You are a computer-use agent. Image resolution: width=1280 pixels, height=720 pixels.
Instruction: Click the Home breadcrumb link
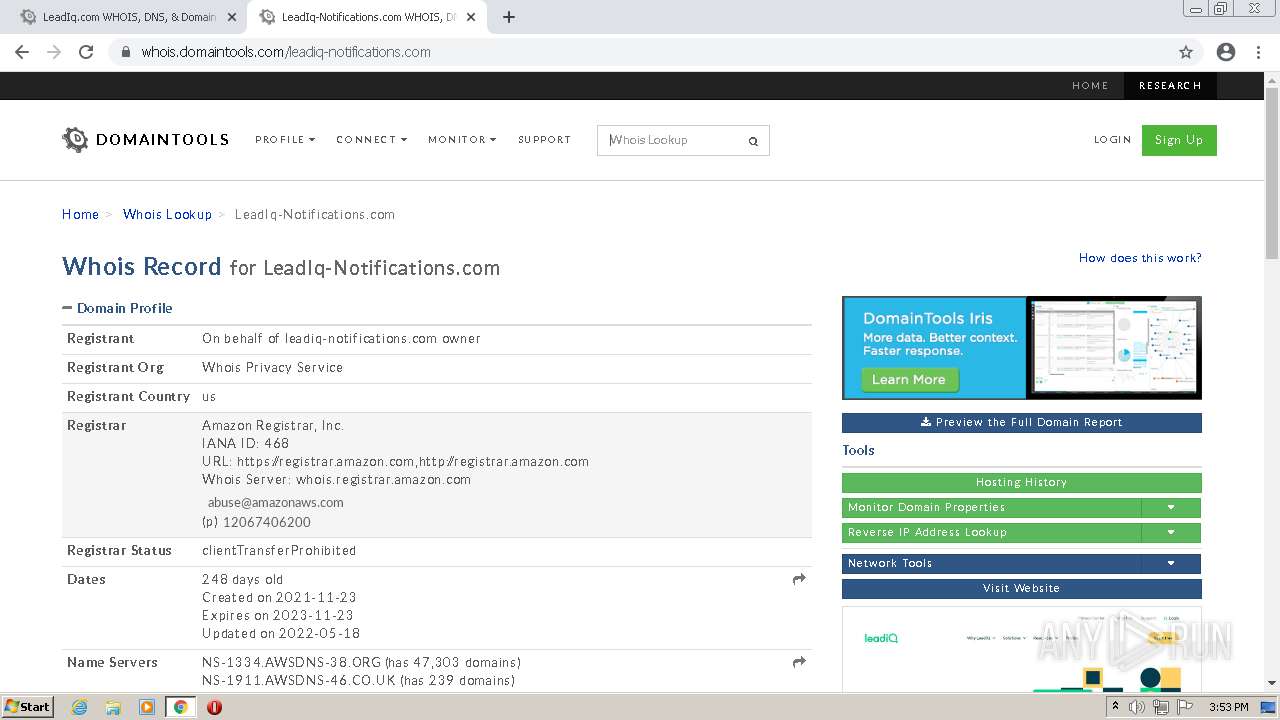(x=80, y=215)
